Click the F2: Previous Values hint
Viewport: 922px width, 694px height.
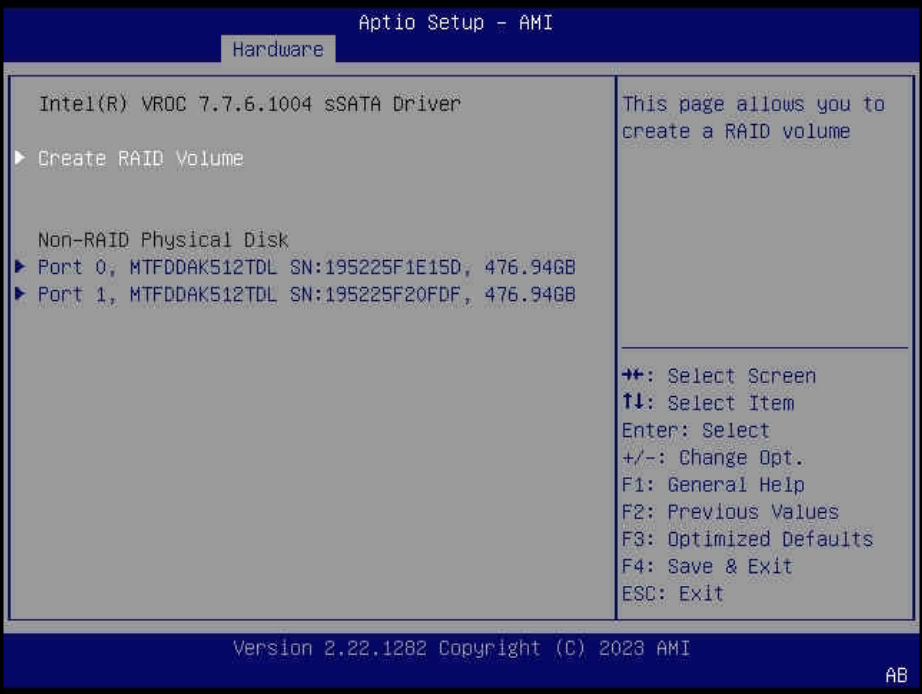730,512
